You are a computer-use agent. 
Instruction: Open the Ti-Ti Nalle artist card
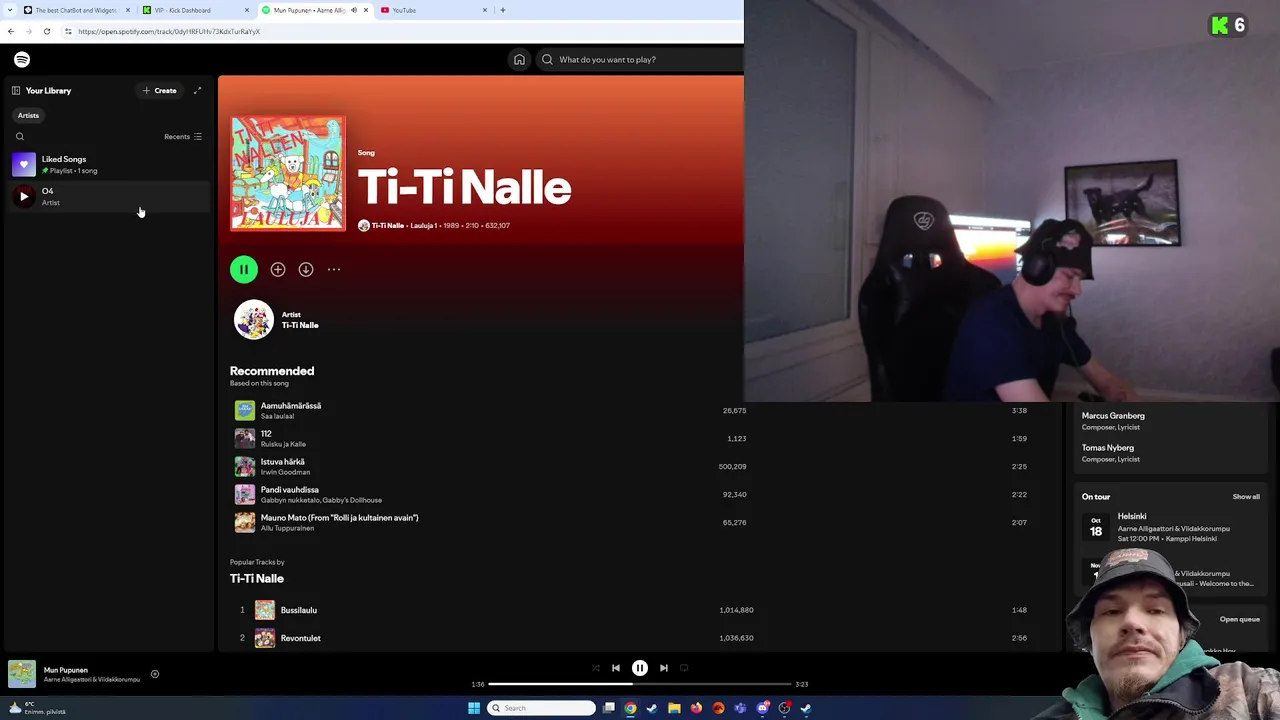point(277,320)
